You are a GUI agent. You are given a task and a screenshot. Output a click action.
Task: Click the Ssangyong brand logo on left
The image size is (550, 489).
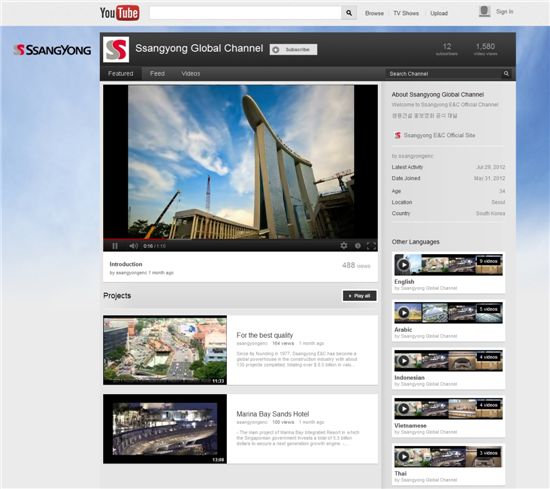[52, 50]
